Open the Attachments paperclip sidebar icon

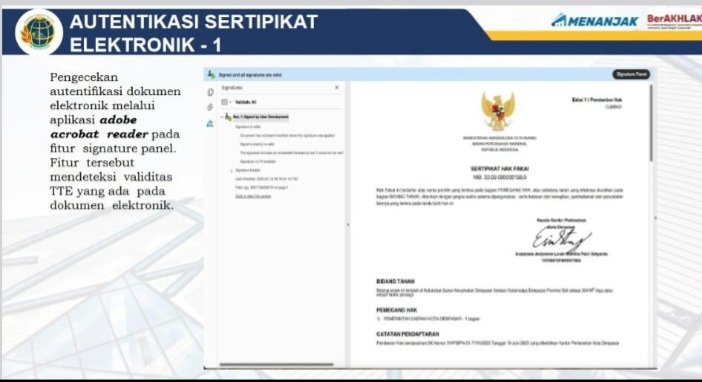click(210, 107)
